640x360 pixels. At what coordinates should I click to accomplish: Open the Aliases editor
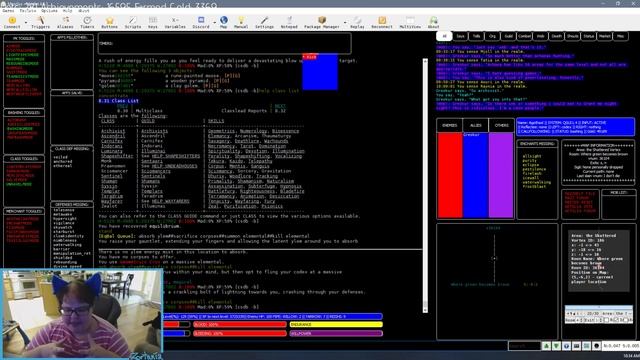pos(65,22)
